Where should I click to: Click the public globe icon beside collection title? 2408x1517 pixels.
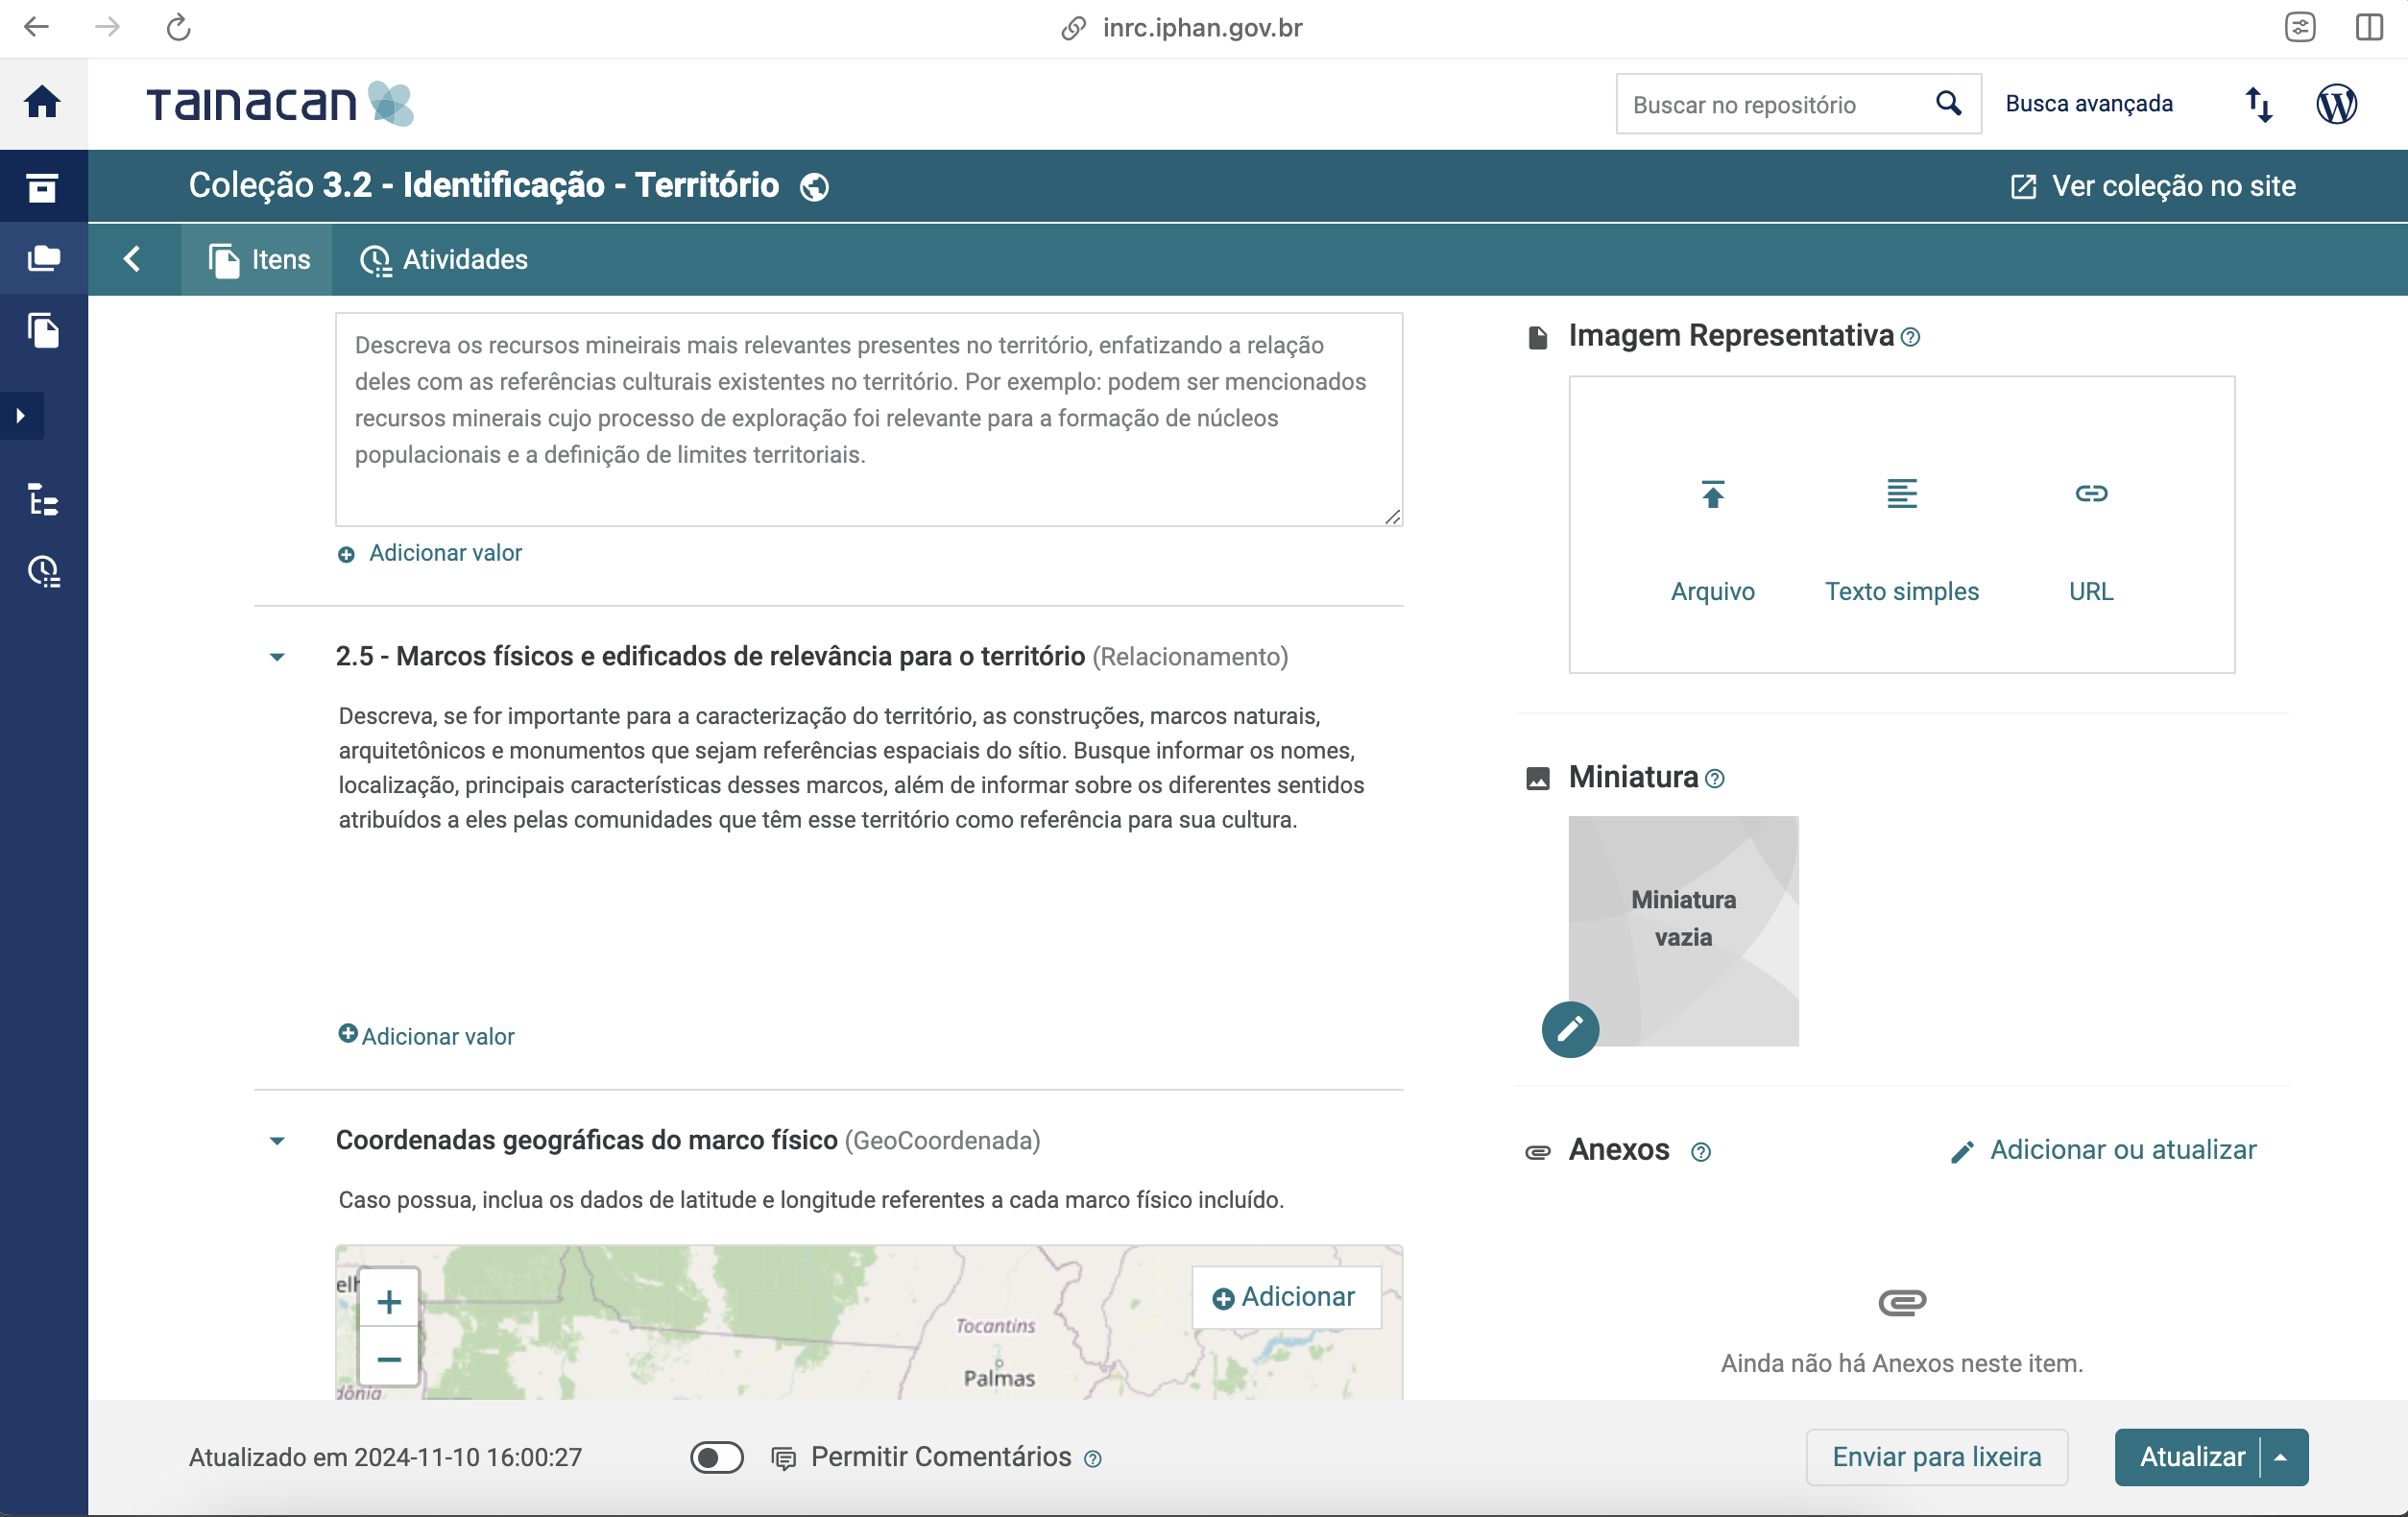click(814, 187)
